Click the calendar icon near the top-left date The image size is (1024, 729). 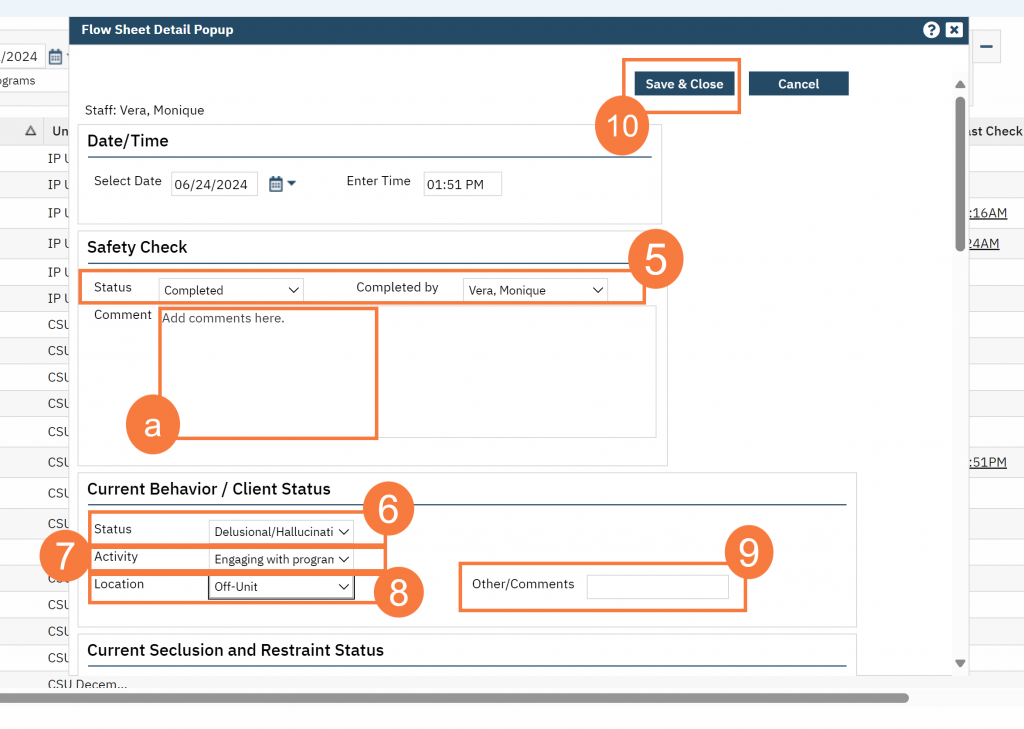[x=56, y=57]
